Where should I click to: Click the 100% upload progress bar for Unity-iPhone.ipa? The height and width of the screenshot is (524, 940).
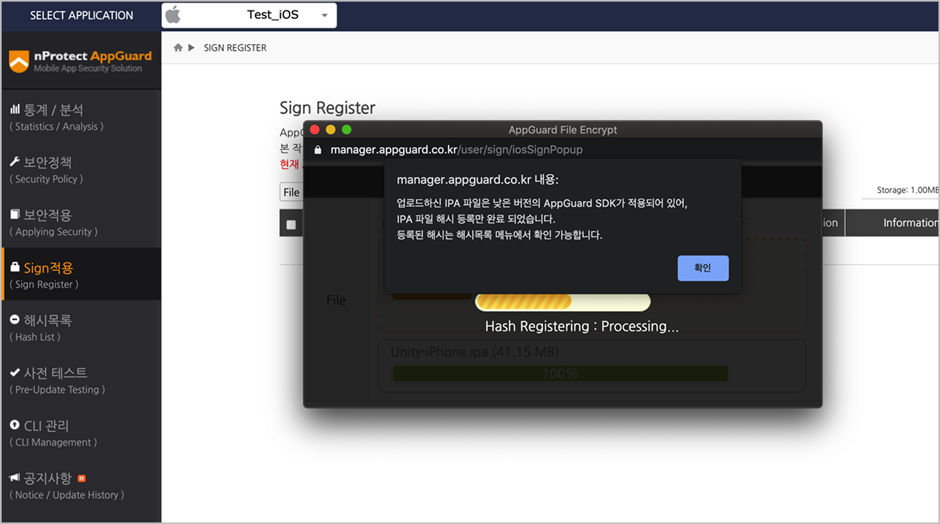click(560, 374)
